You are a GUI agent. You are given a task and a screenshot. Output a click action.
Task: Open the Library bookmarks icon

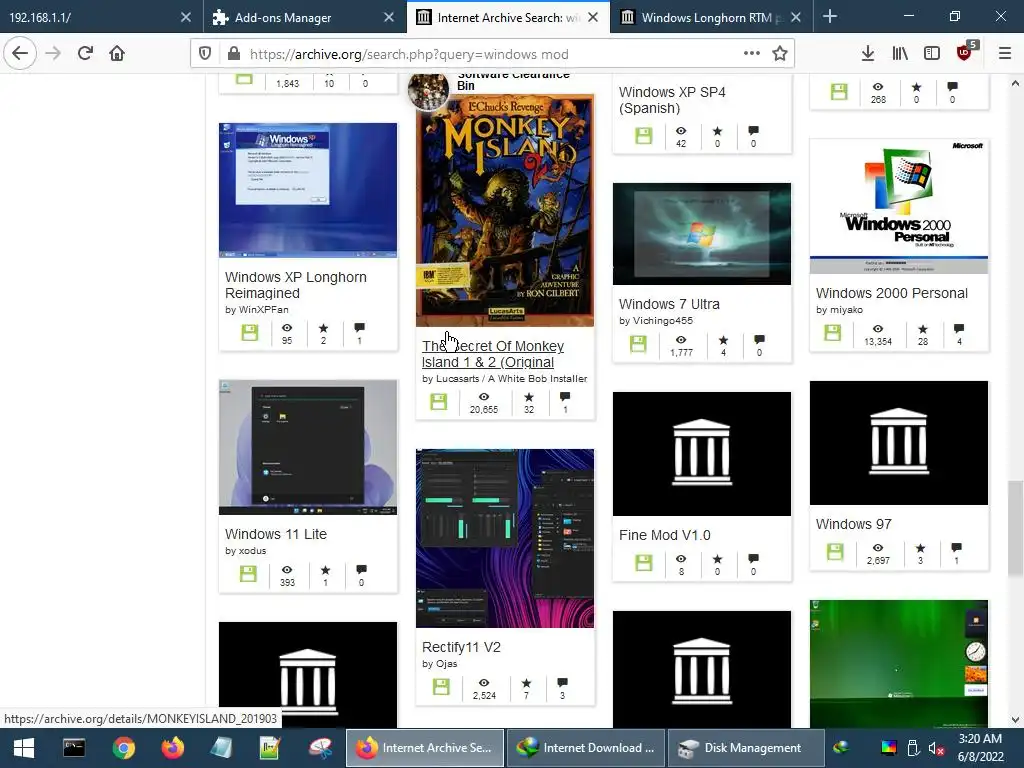pyautogui.click(x=900, y=54)
